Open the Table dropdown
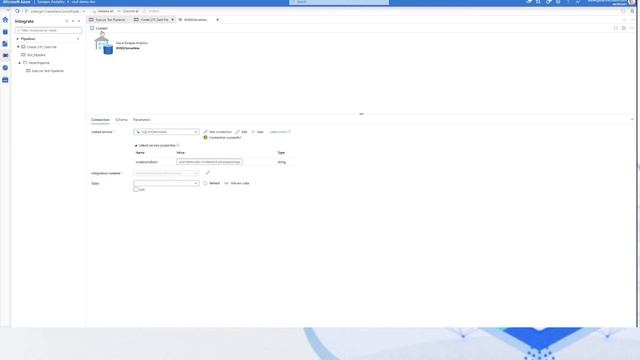This screenshot has height=360, width=640. point(166,183)
